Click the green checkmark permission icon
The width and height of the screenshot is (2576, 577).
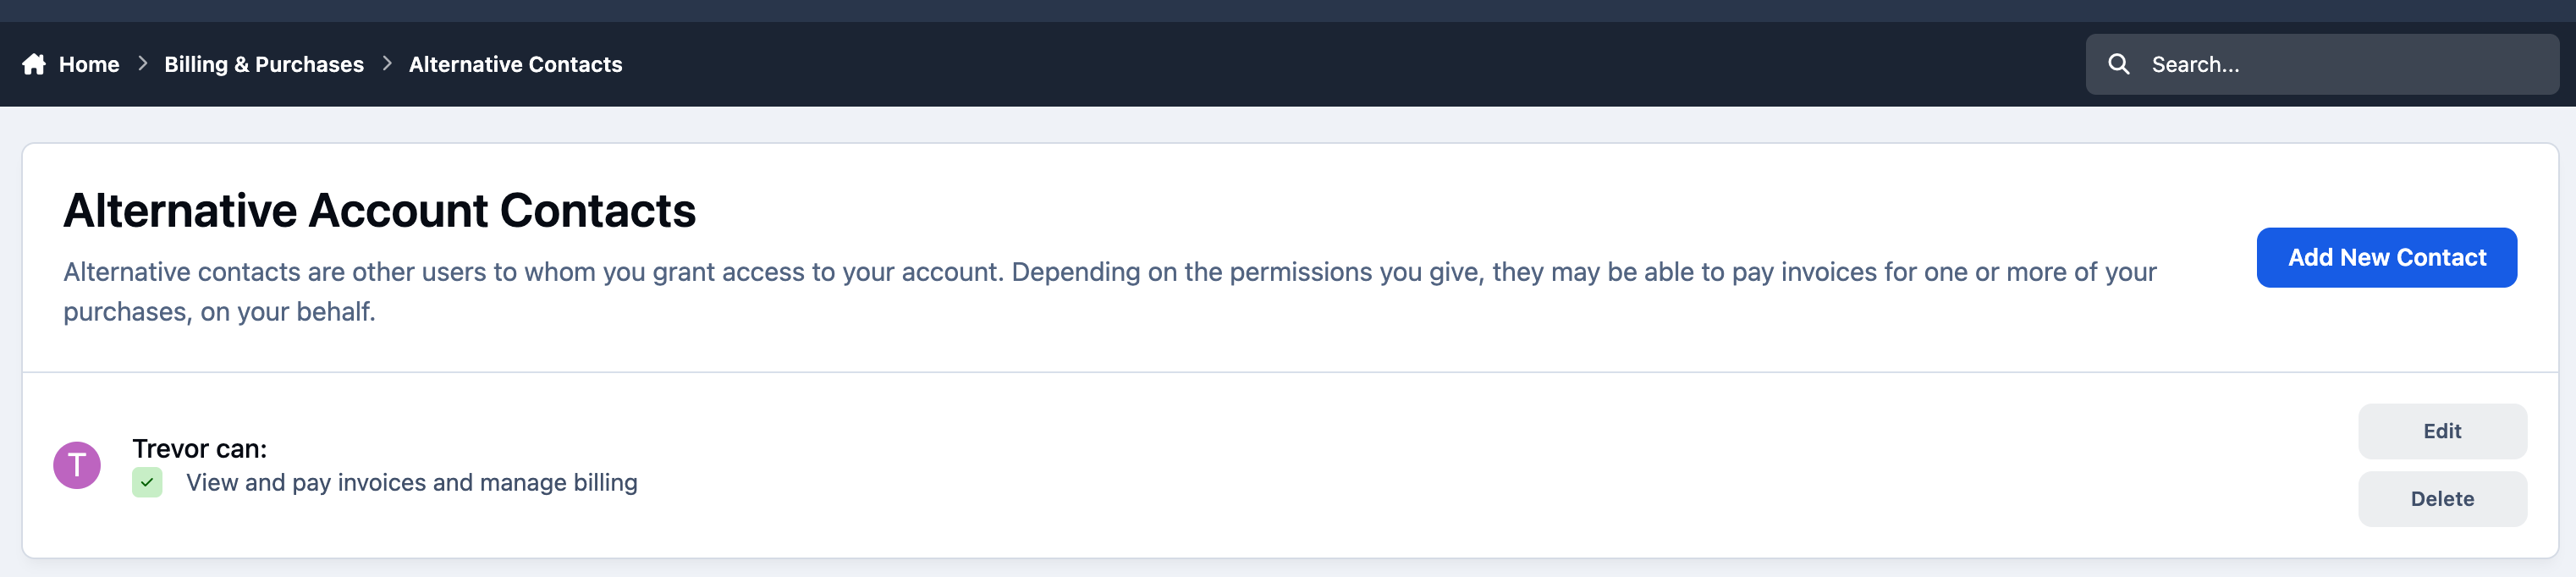click(147, 482)
